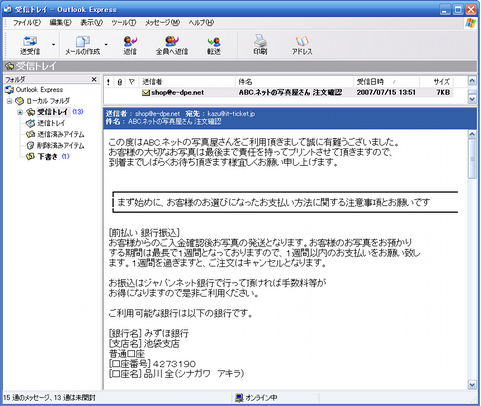Click the Outlook Express title bar icon

coord(8,9)
